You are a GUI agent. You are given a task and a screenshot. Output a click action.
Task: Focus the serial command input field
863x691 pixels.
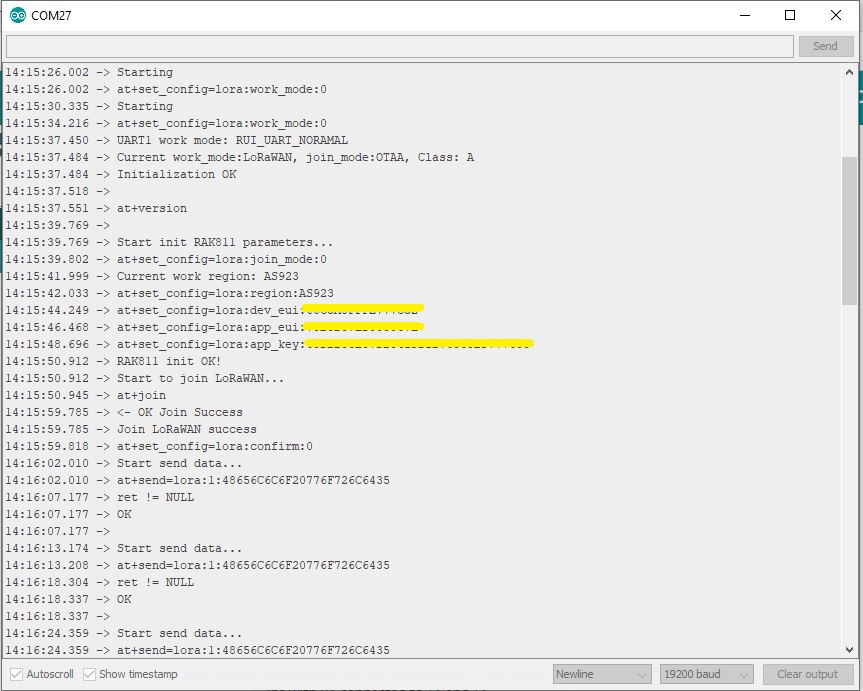tap(400, 46)
